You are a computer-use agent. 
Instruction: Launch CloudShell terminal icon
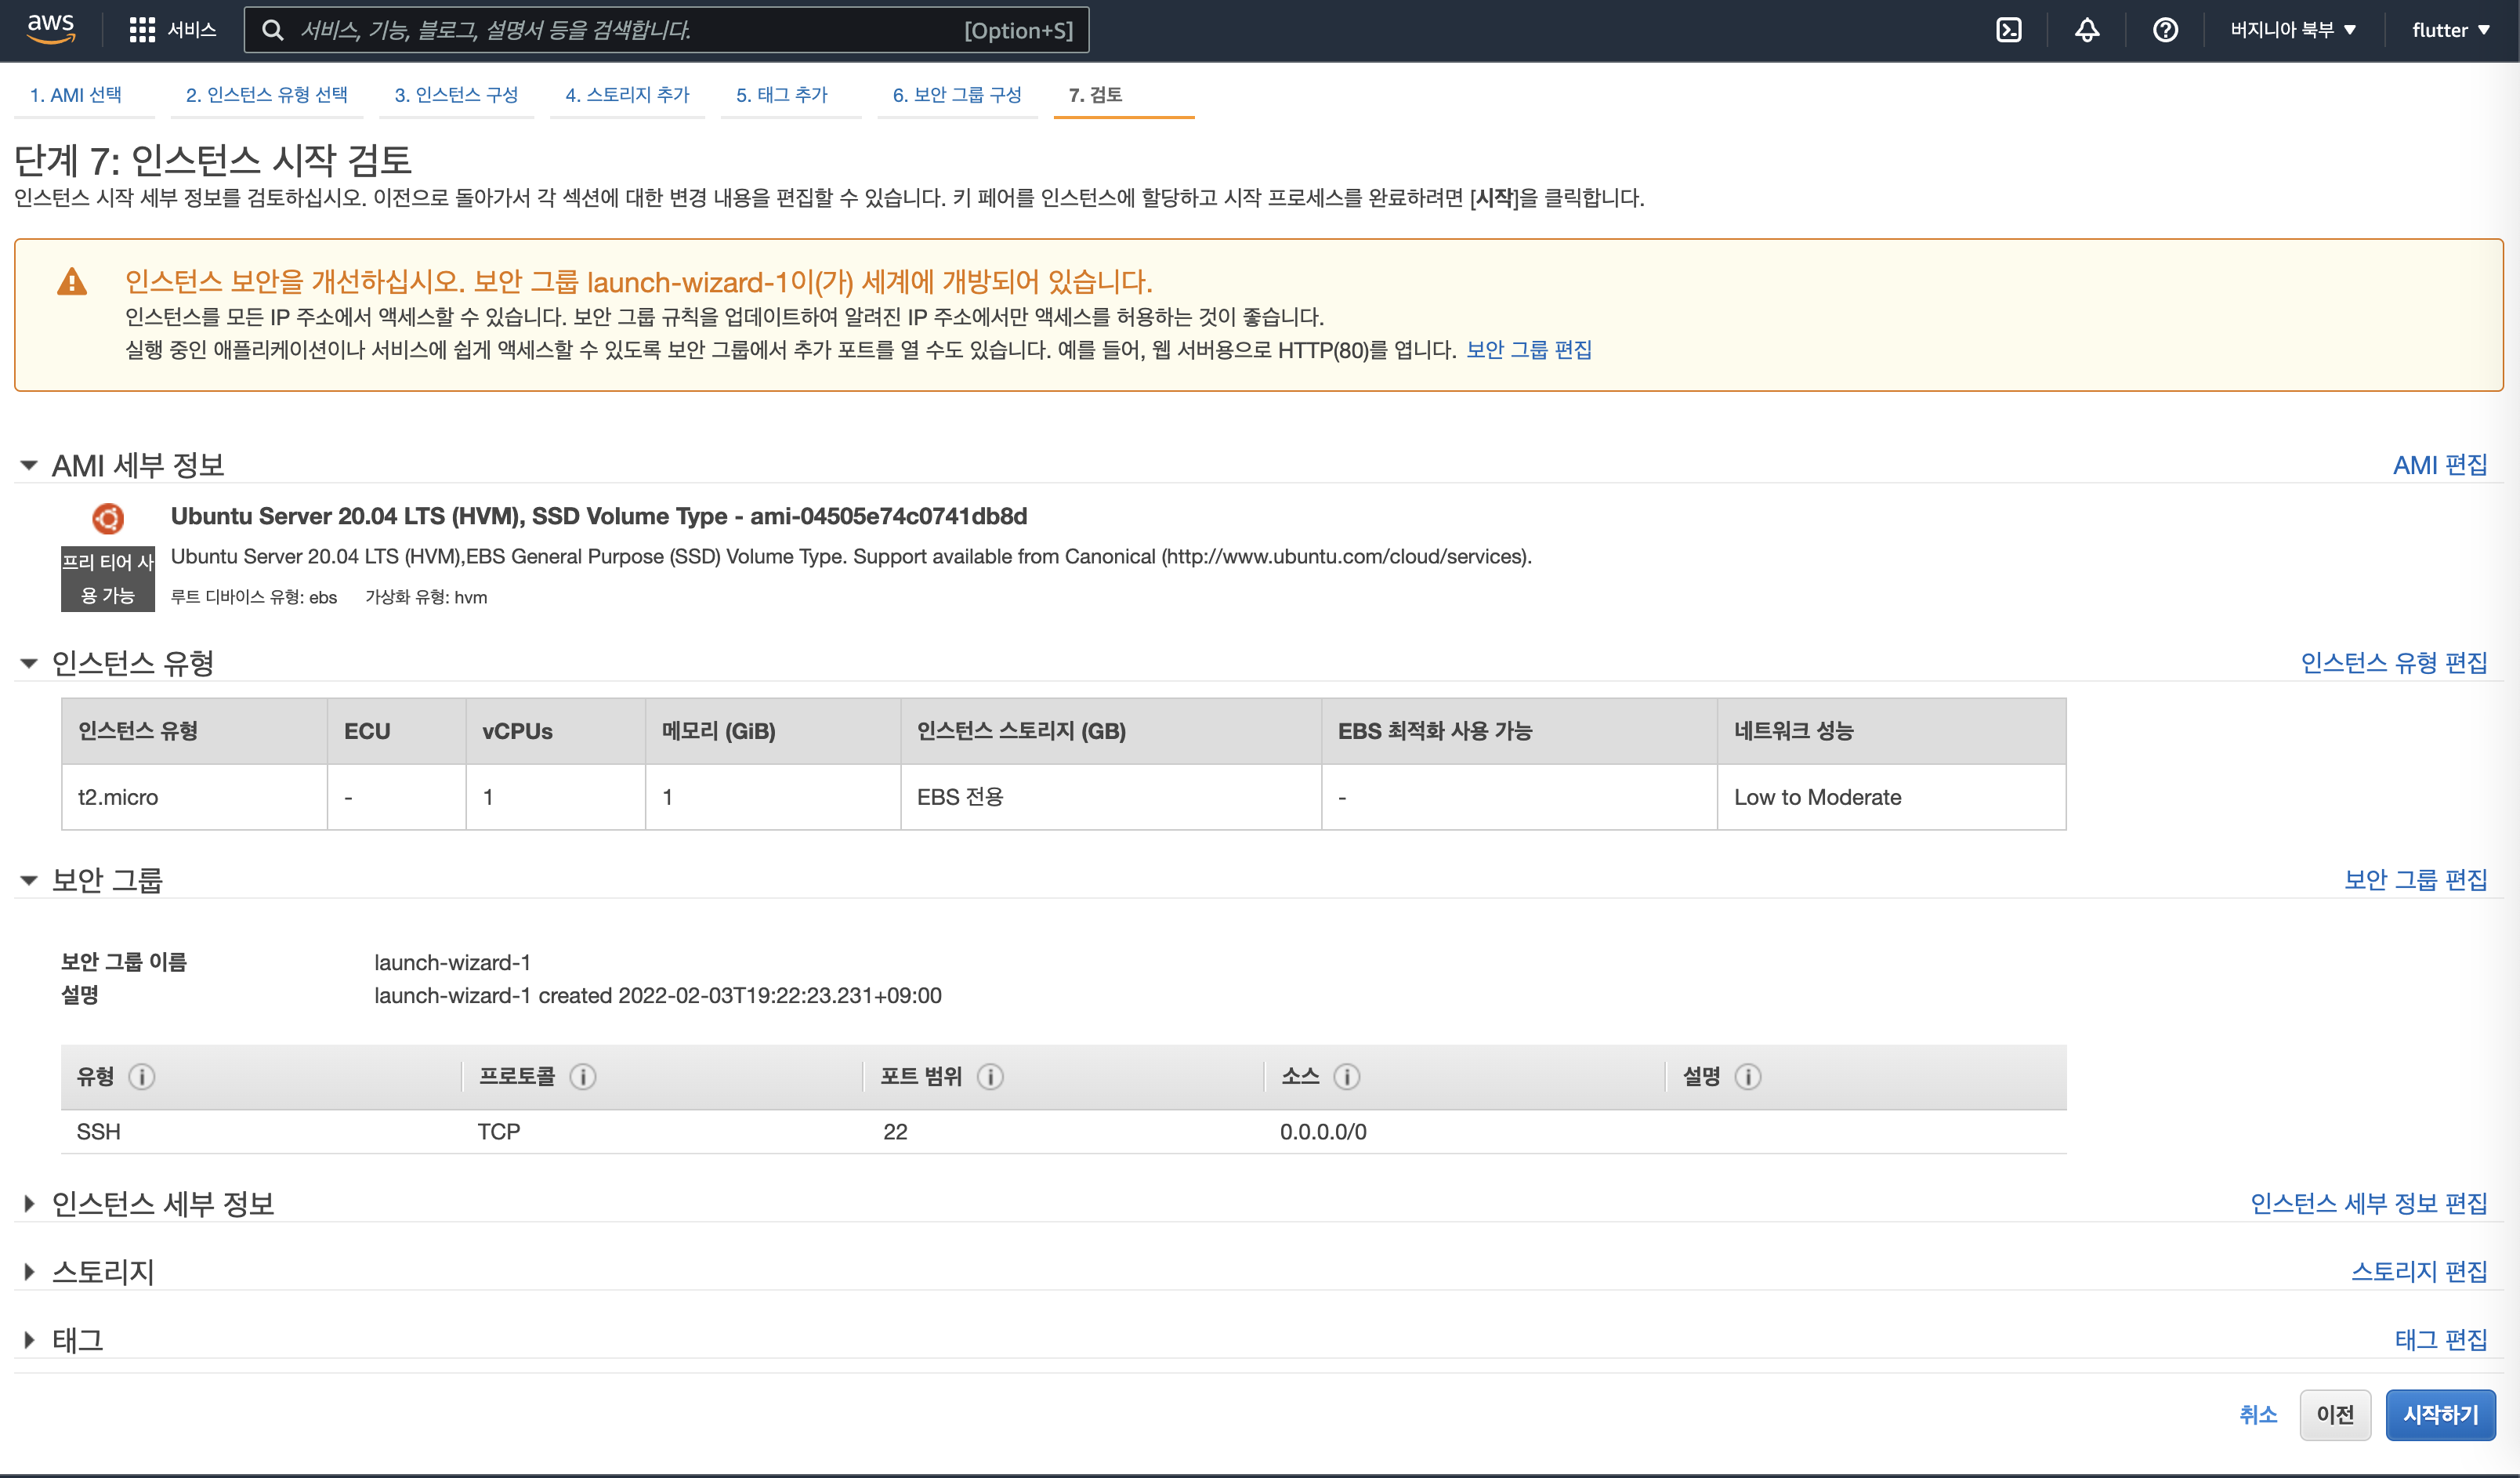[x=2008, y=30]
